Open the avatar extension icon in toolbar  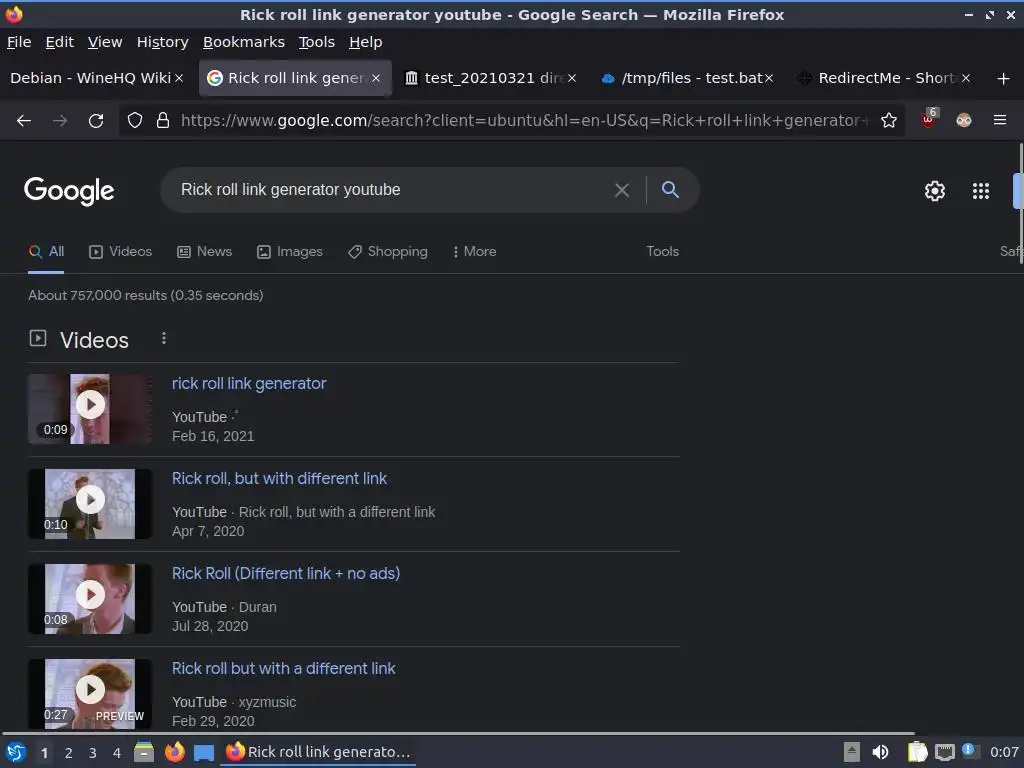(964, 120)
